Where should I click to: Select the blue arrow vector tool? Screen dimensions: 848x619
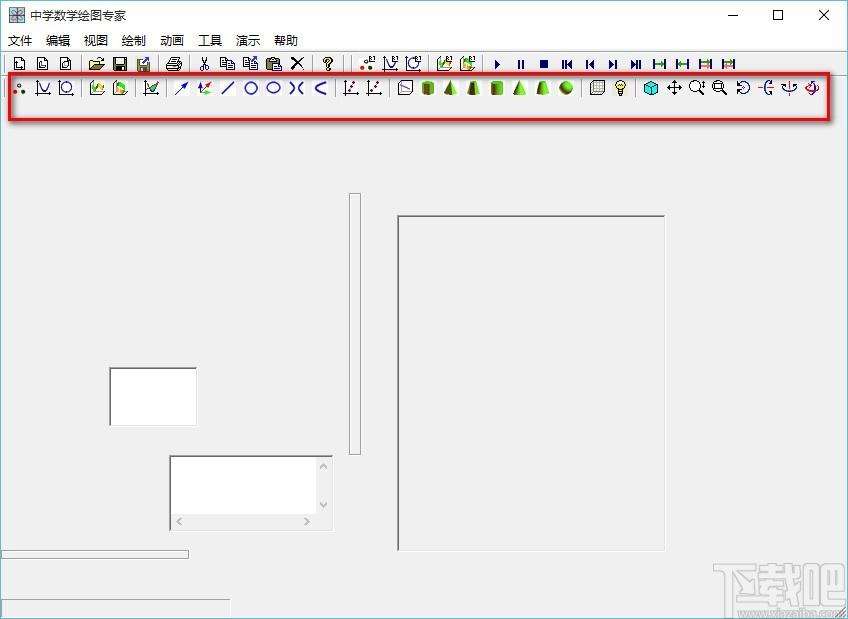pos(182,88)
